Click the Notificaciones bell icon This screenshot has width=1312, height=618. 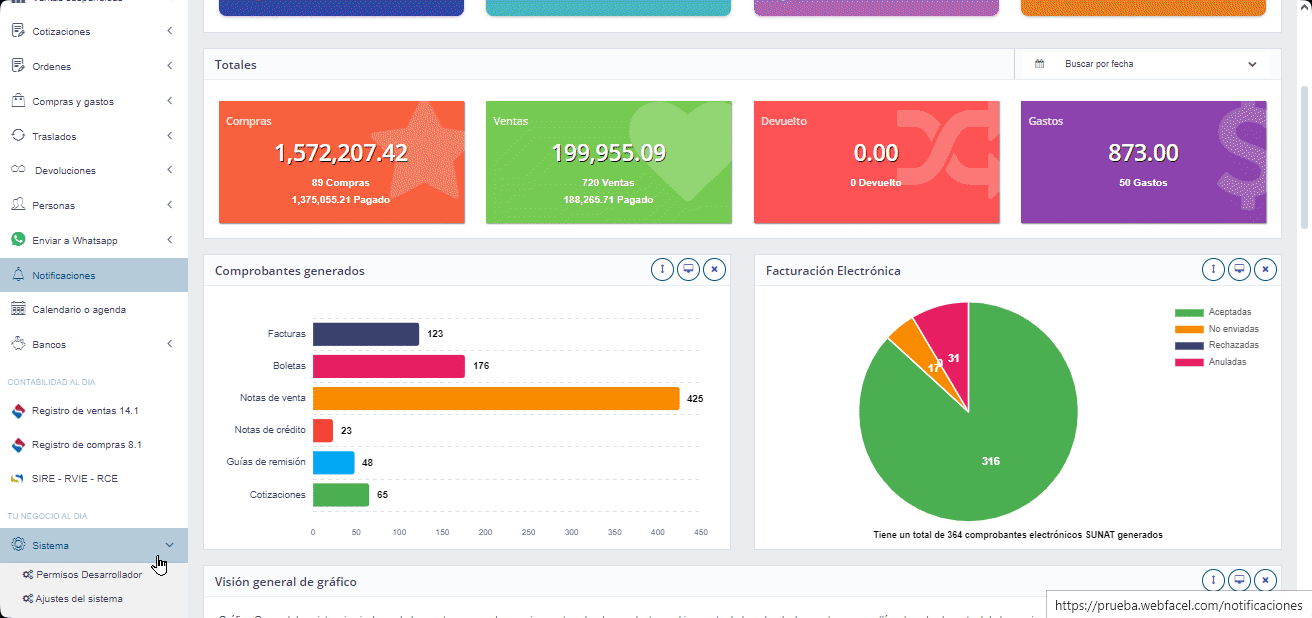pyautogui.click(x=17, y=275)
